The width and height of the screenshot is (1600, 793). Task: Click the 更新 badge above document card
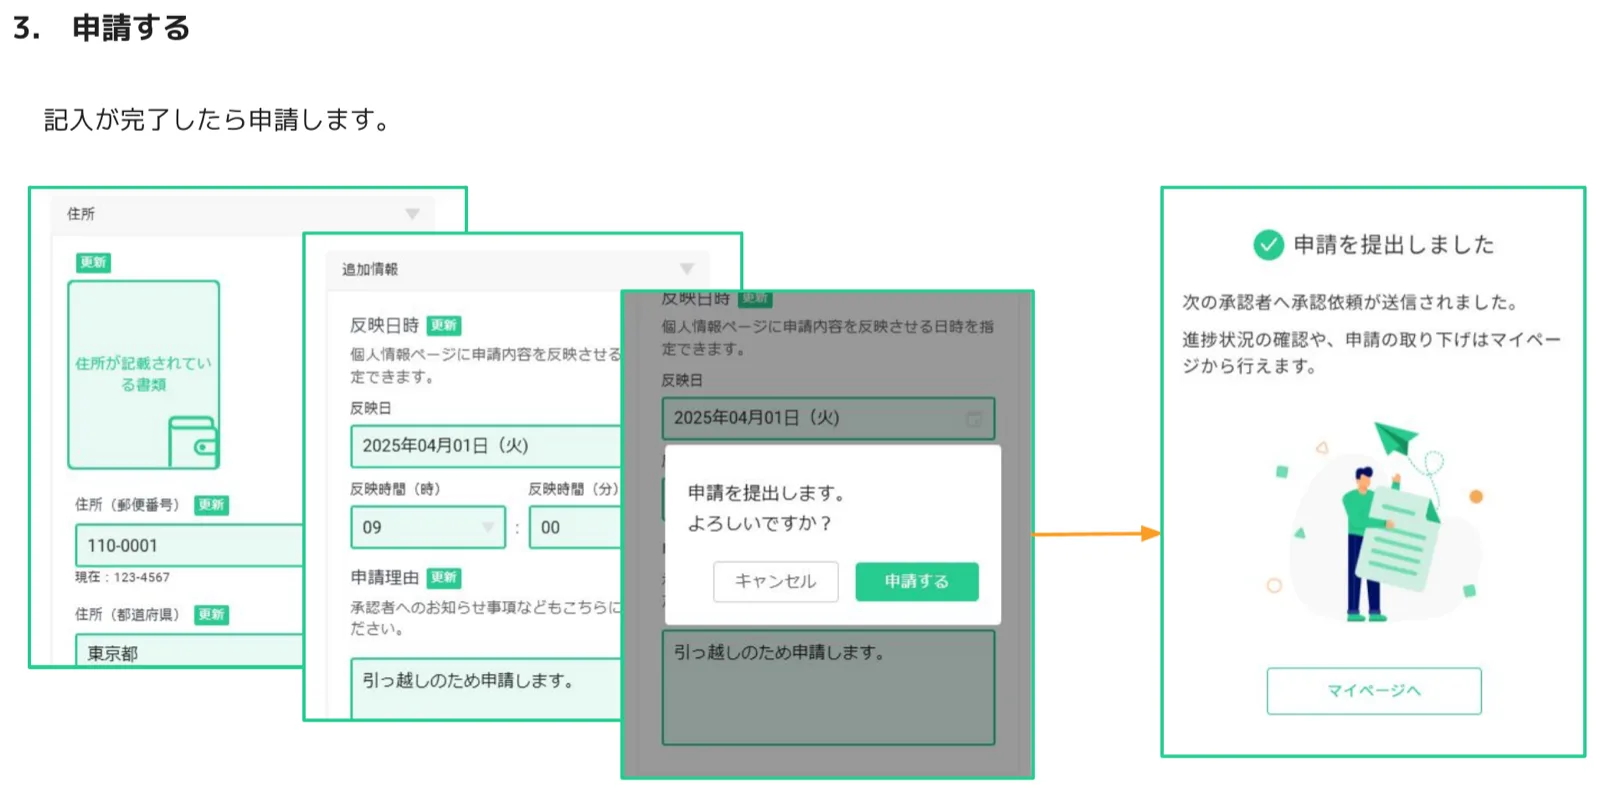93,262
